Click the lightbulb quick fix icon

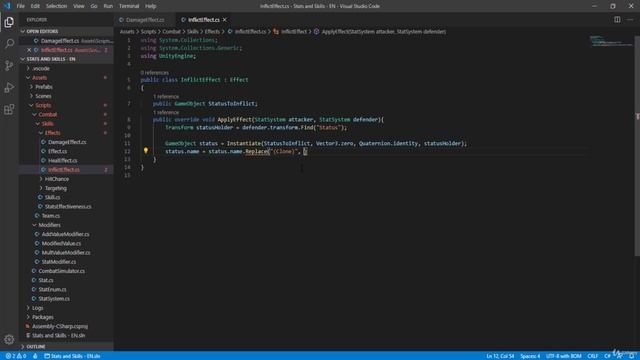[x=146, y=151]
